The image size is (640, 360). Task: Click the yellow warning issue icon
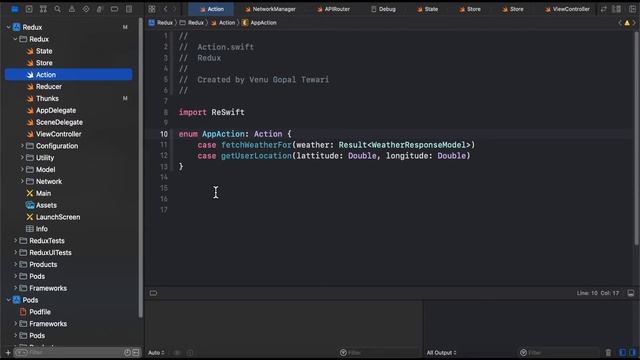[627, 23]
